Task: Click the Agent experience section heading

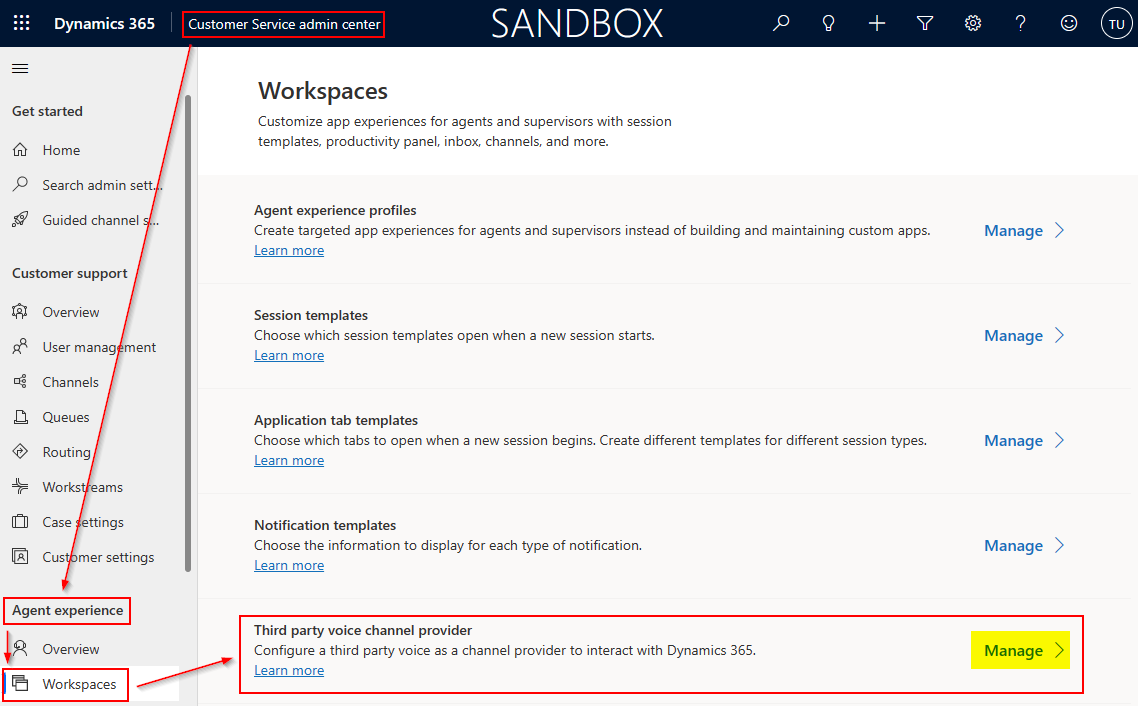Action: [x=67, y=610]
